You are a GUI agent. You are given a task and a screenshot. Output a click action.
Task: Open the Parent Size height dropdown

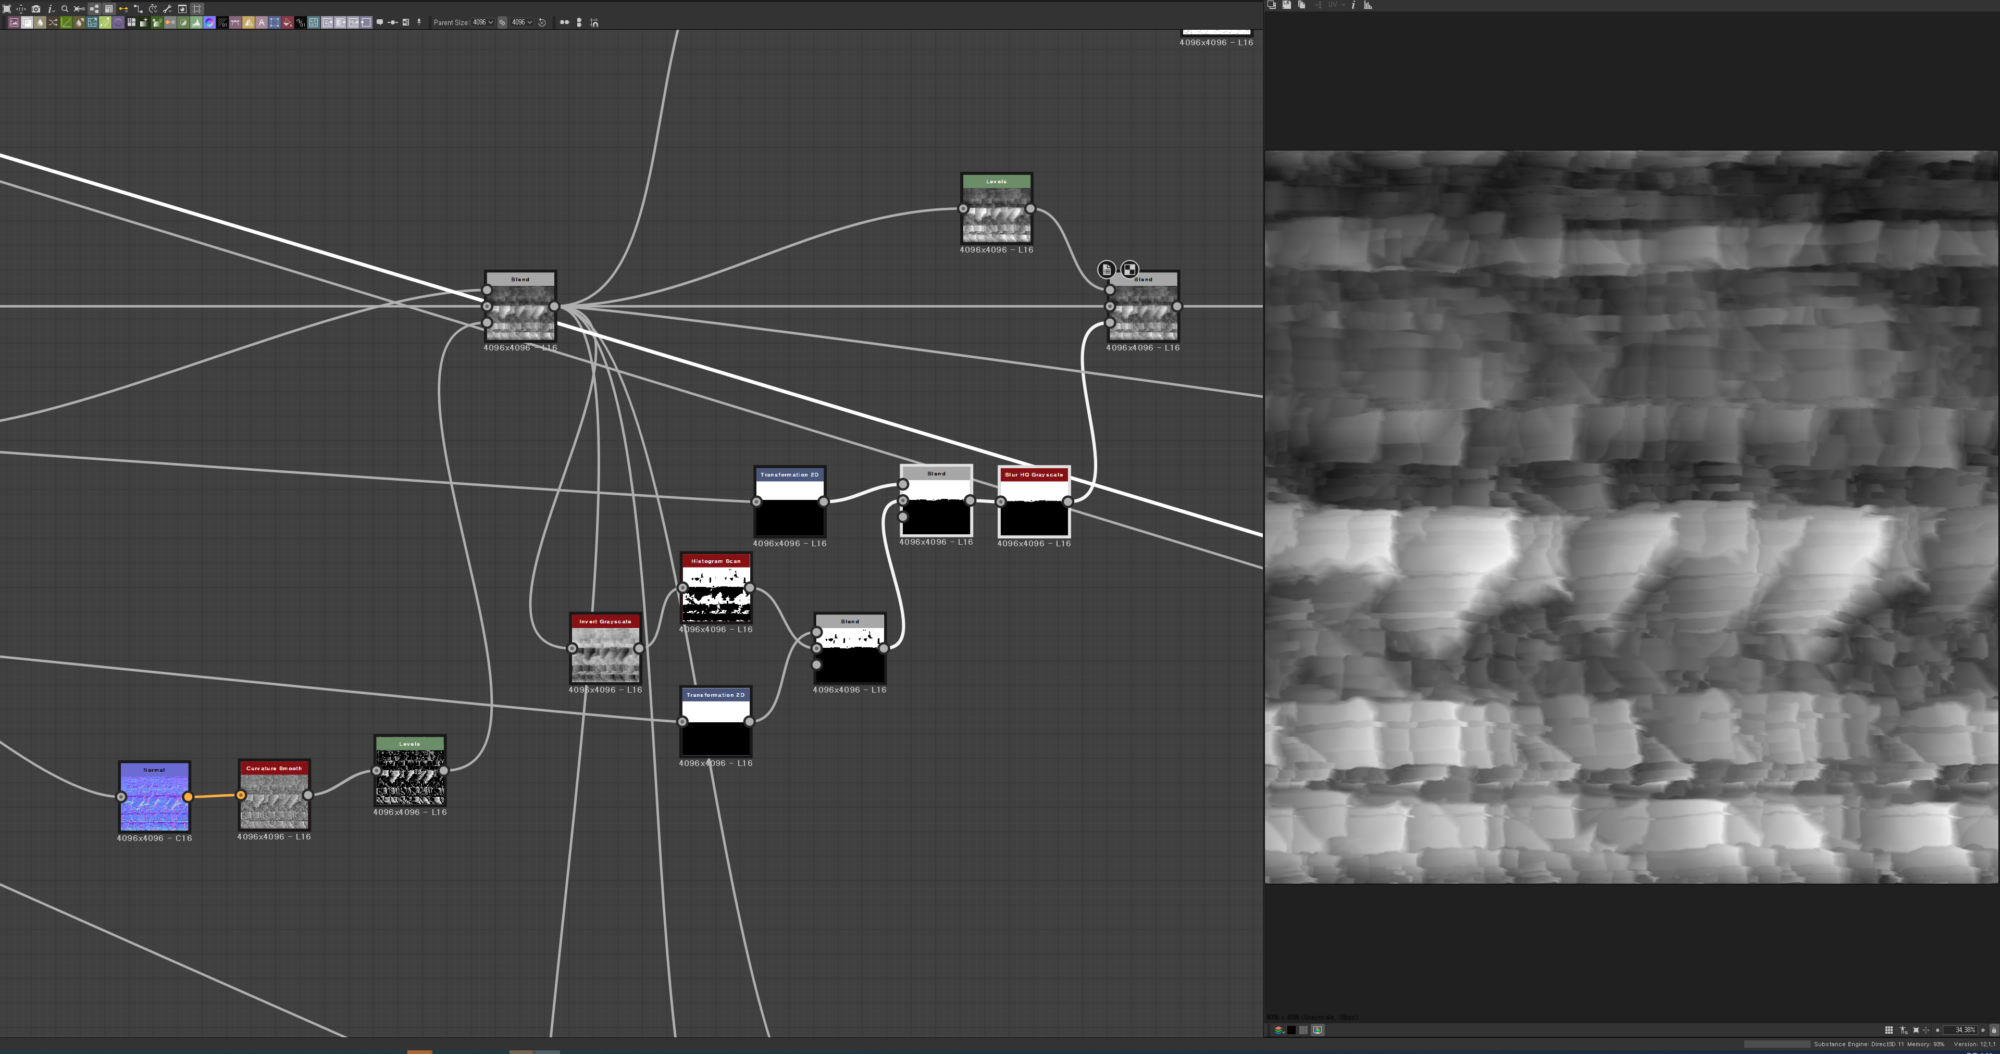[522, 22]
